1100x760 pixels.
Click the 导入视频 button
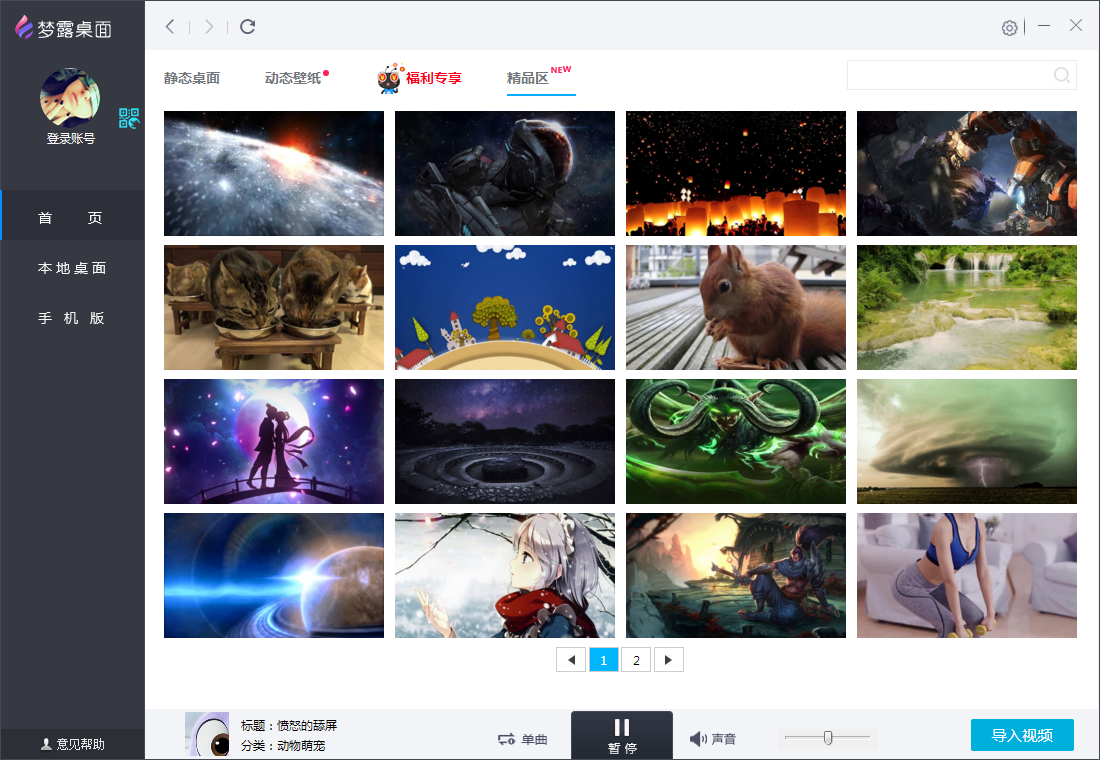1022,735
